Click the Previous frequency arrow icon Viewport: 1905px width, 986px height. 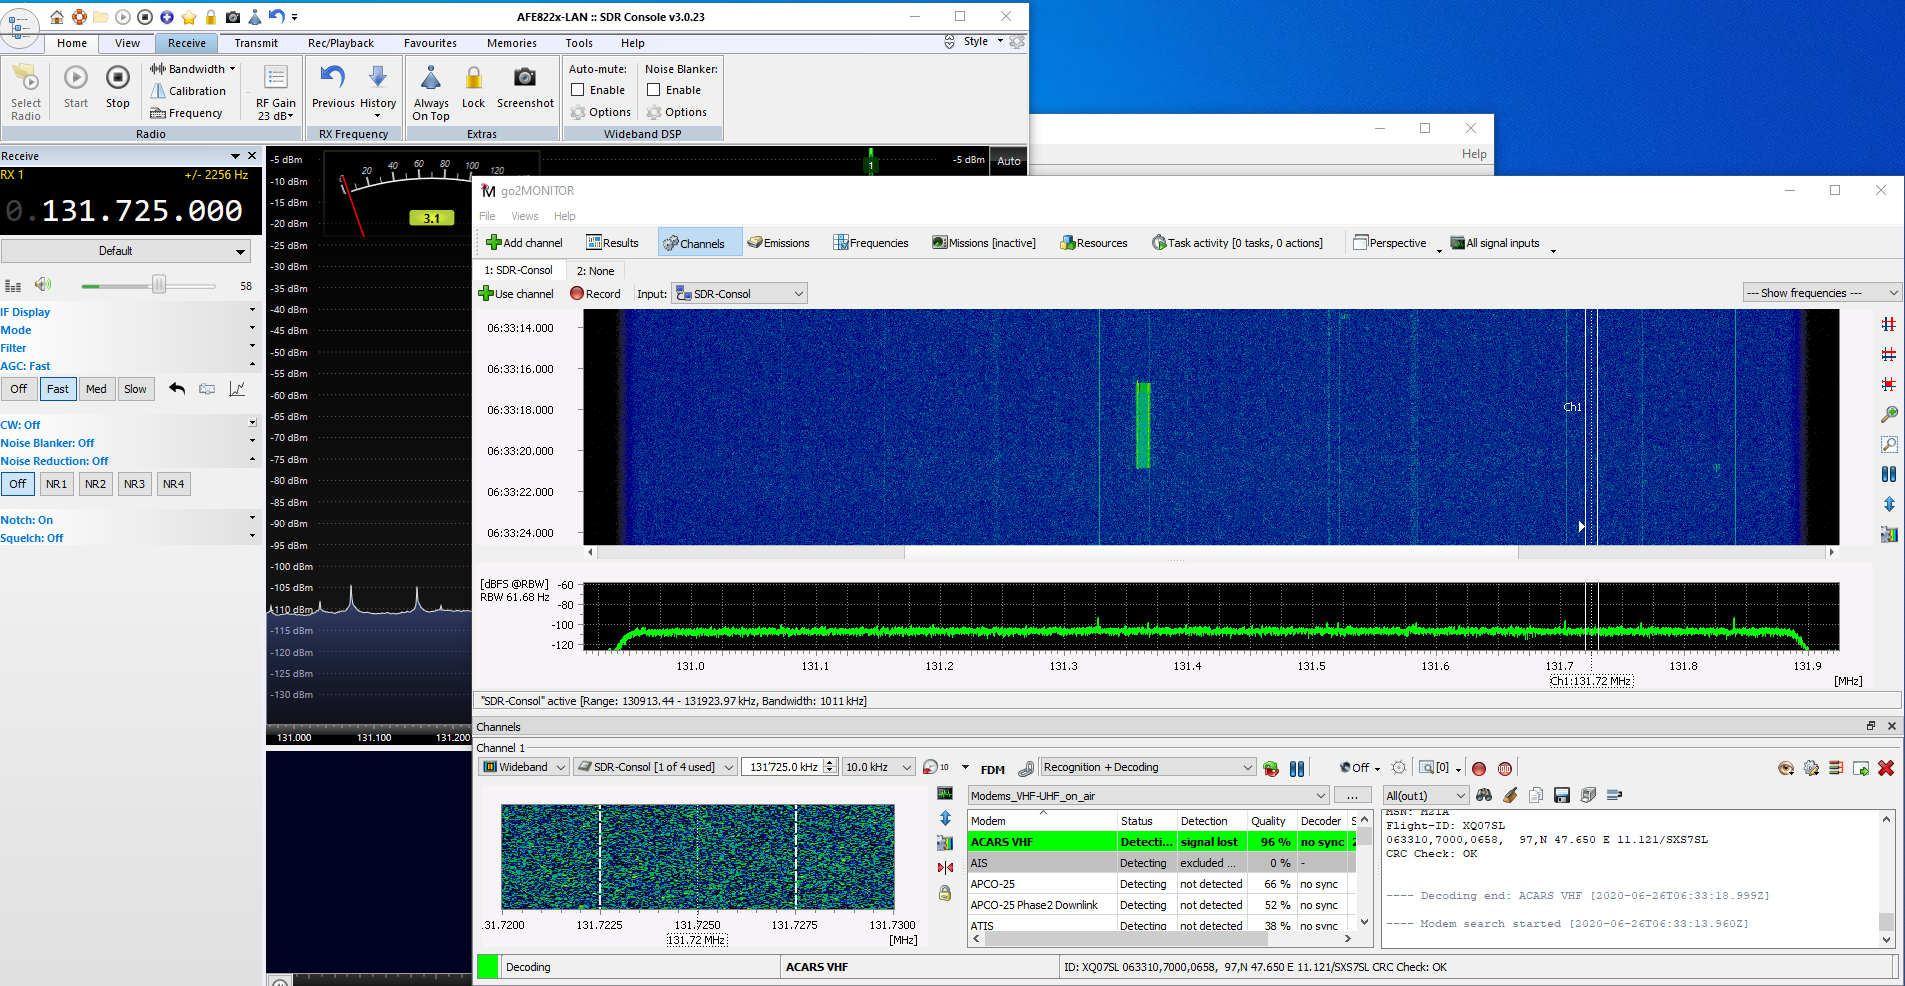point(332,78)
